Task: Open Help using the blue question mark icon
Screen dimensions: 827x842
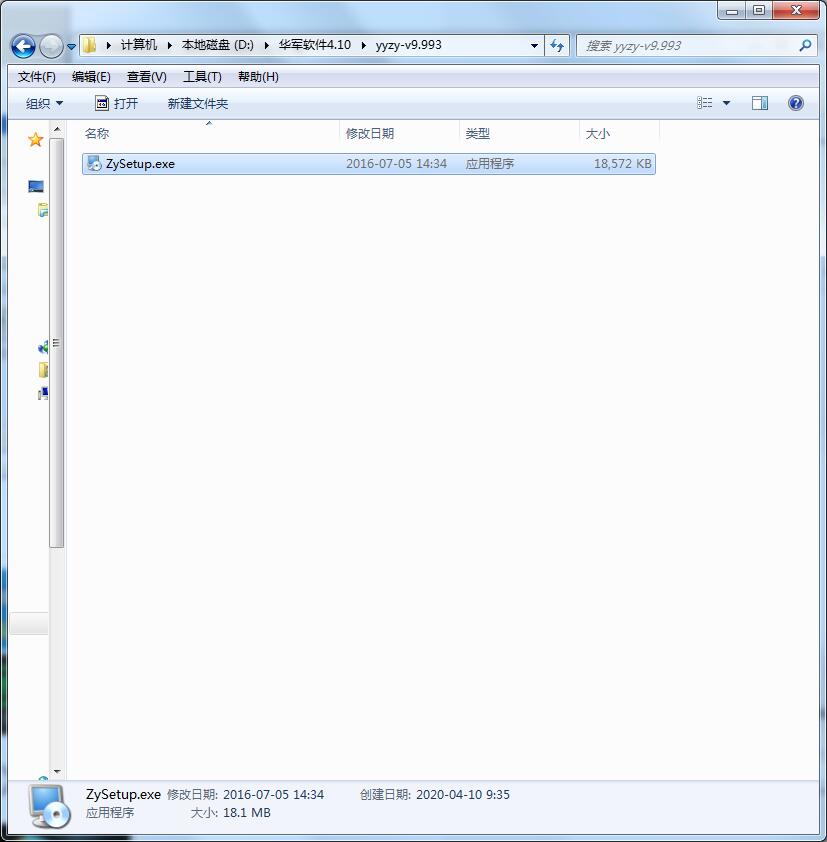Action: (793, 102)
